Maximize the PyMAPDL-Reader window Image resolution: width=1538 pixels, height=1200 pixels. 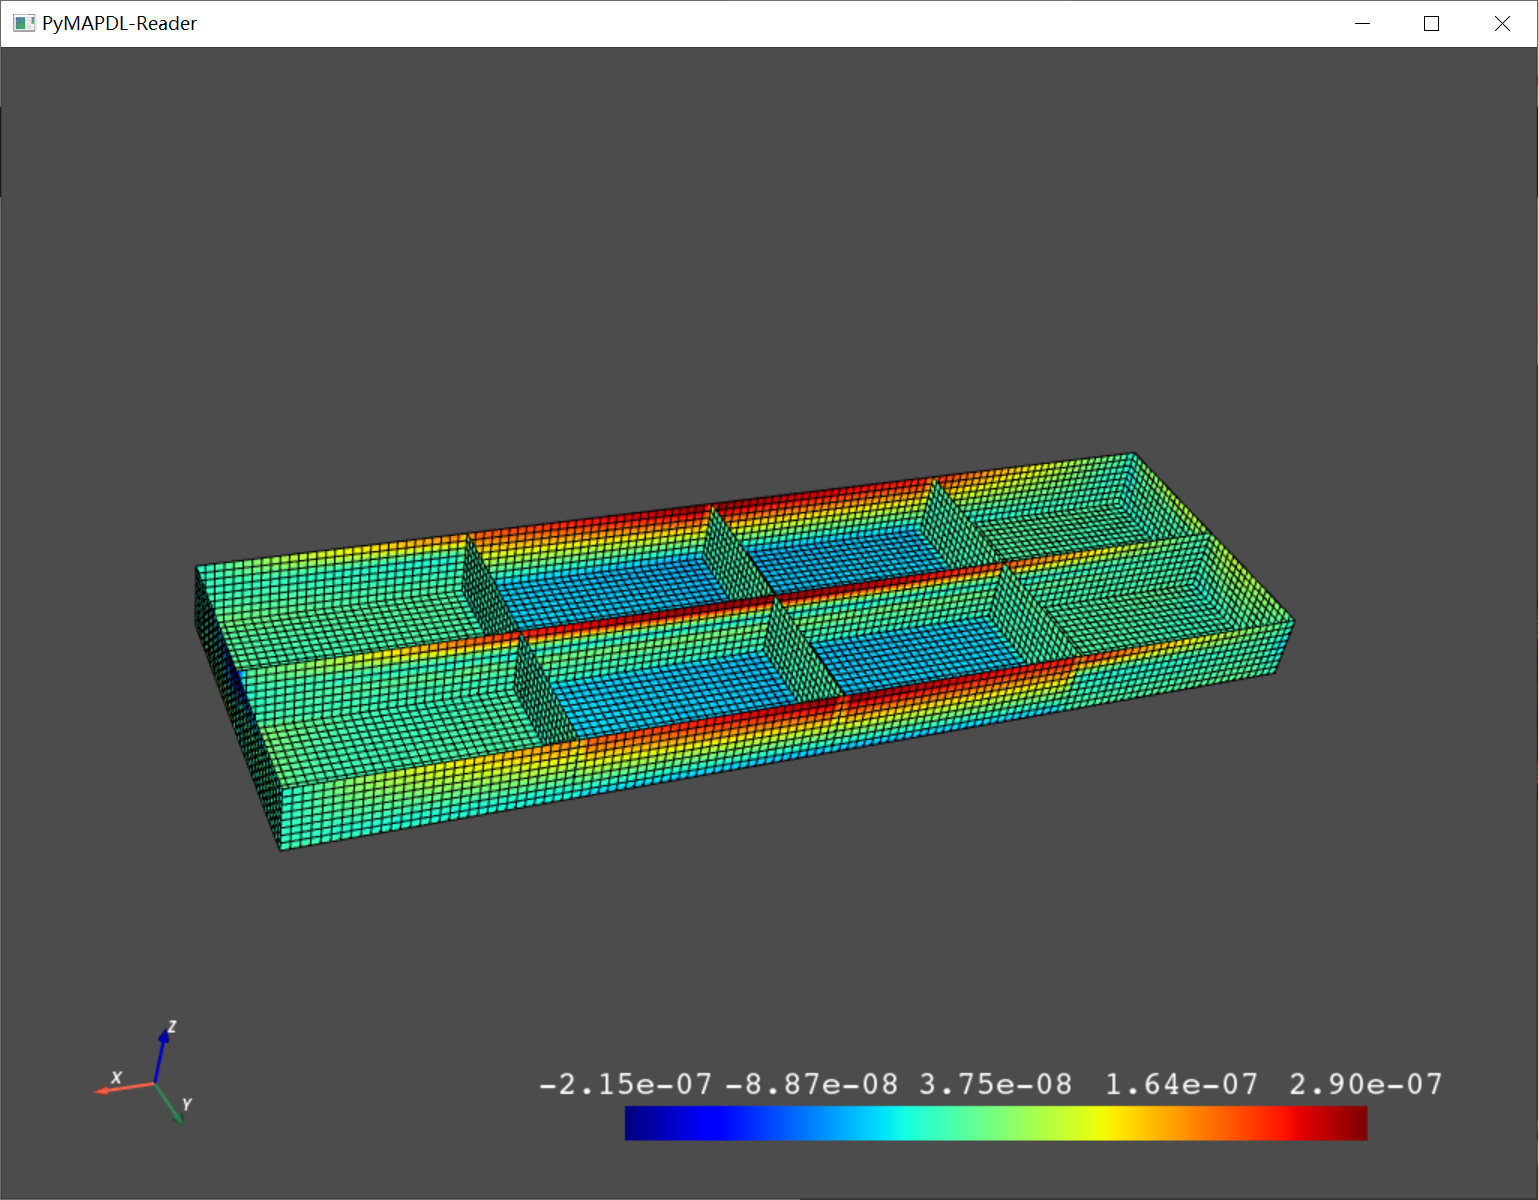click(1431, 23)
